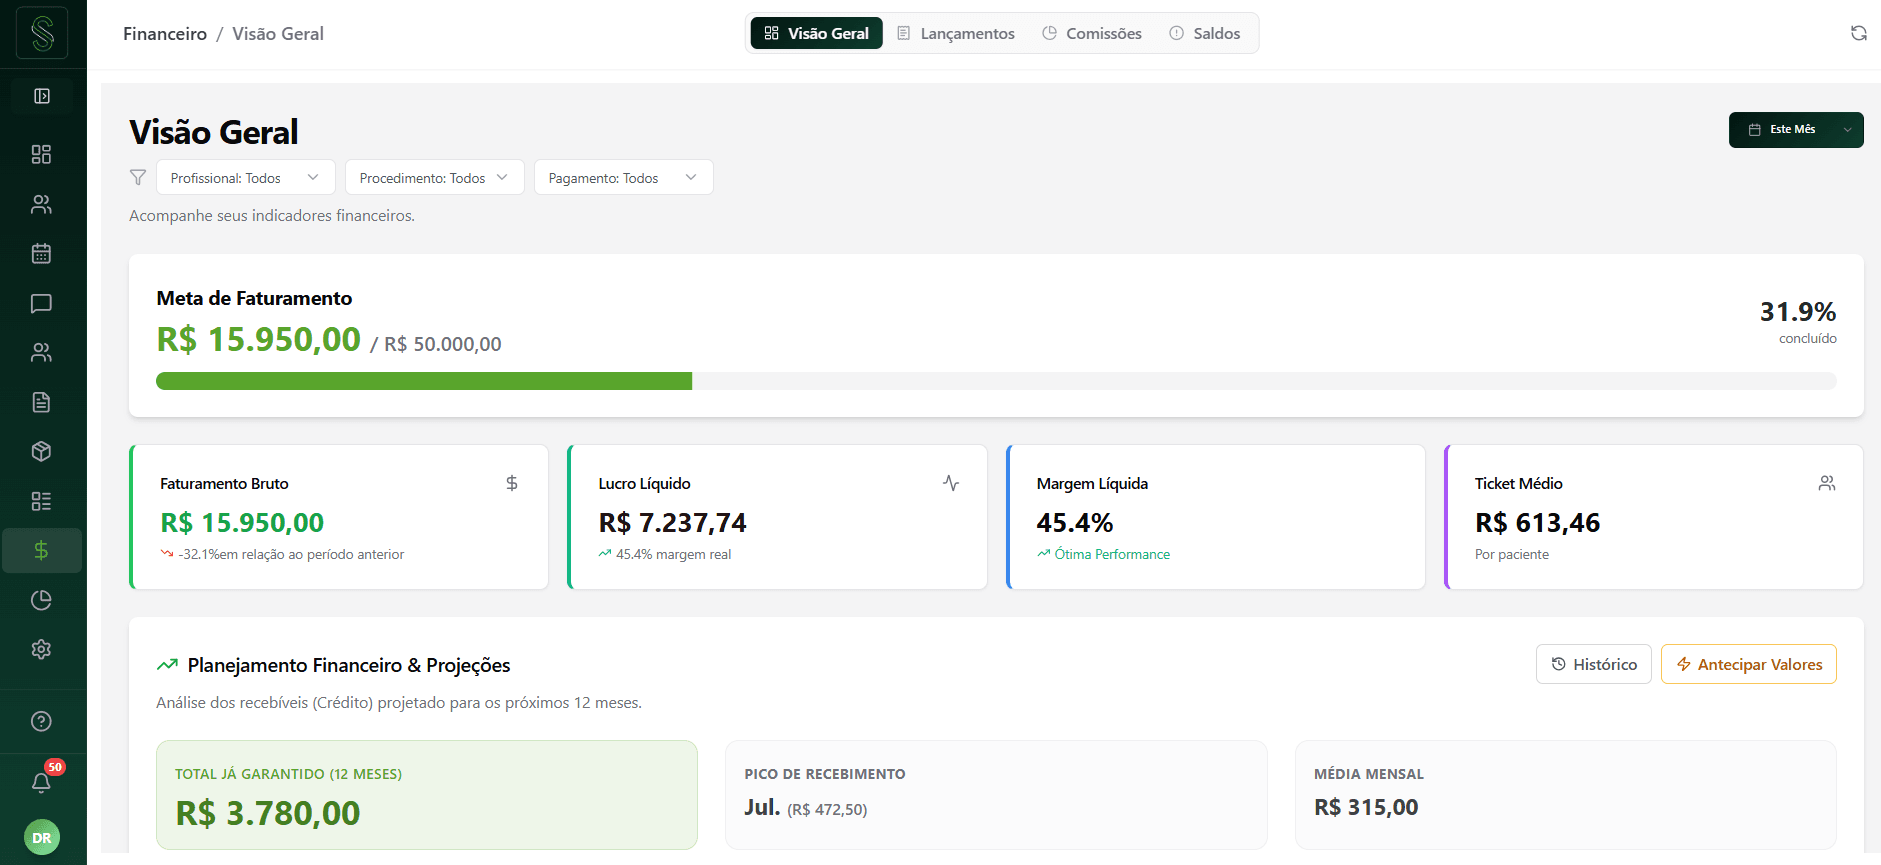Click people icon on Ticket Médio card
Image resolution: width=1881 pixels, height=865 pixels.
click(1827, 483)
